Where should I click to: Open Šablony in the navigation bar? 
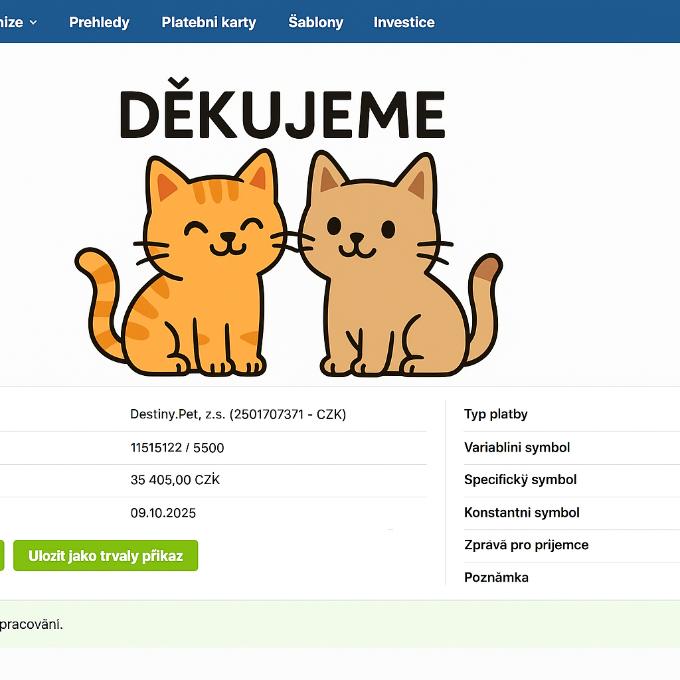coord(315,22)
